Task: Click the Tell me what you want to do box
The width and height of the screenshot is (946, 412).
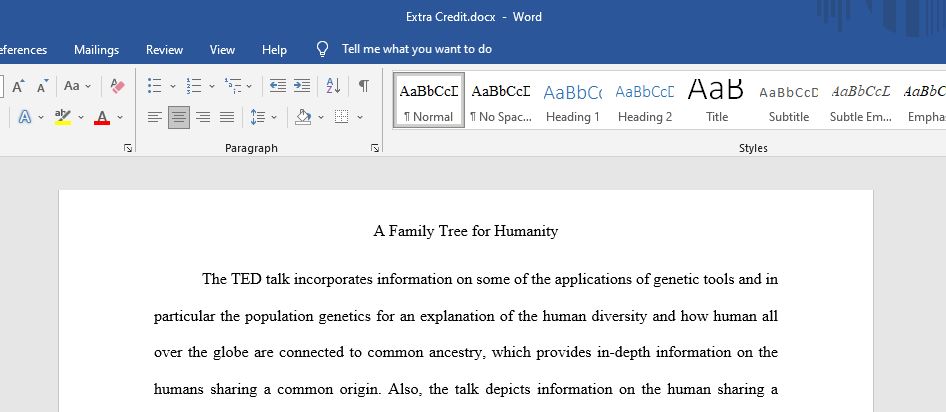Action: click(417, 49)
